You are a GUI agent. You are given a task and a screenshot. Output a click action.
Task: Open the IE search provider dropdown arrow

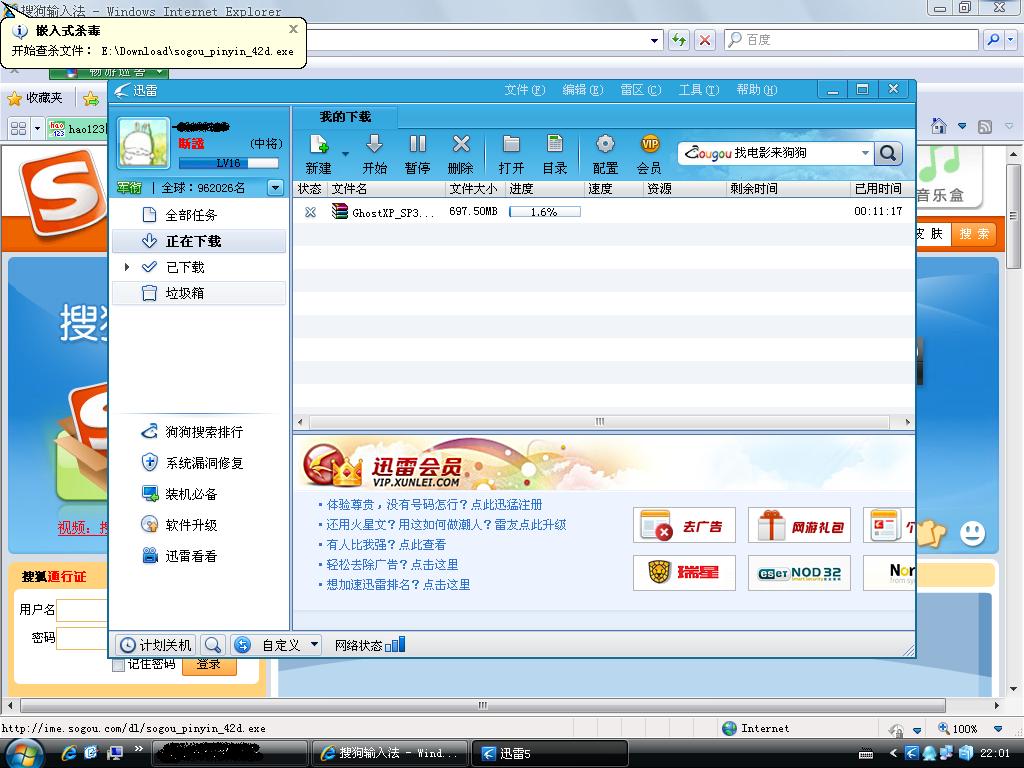(x=1011, y=40)
